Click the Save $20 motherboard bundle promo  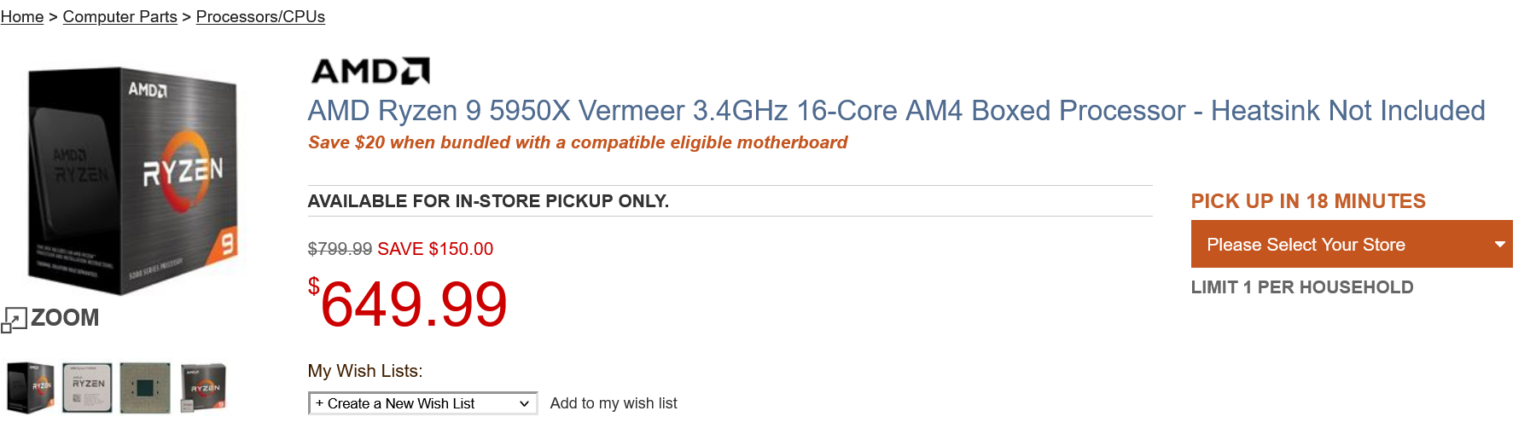point(577,142)
